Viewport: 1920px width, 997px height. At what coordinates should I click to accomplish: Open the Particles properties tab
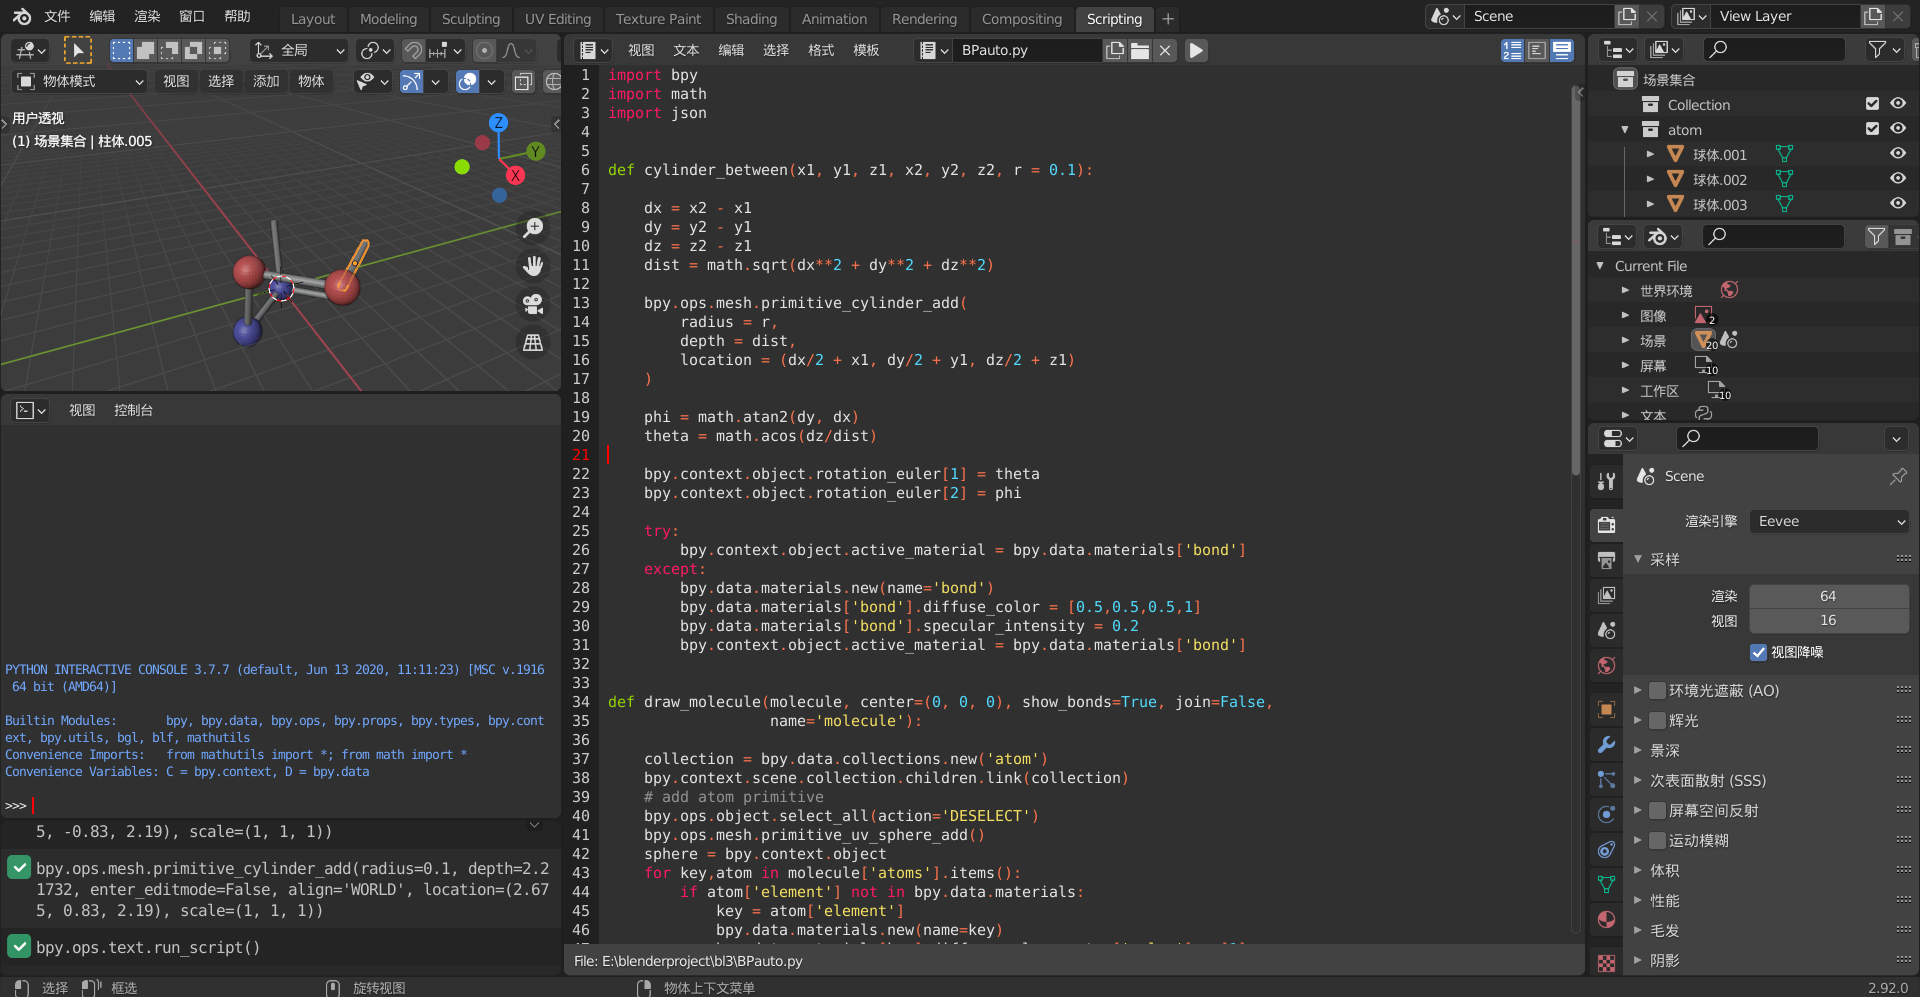coord(1606,779)
